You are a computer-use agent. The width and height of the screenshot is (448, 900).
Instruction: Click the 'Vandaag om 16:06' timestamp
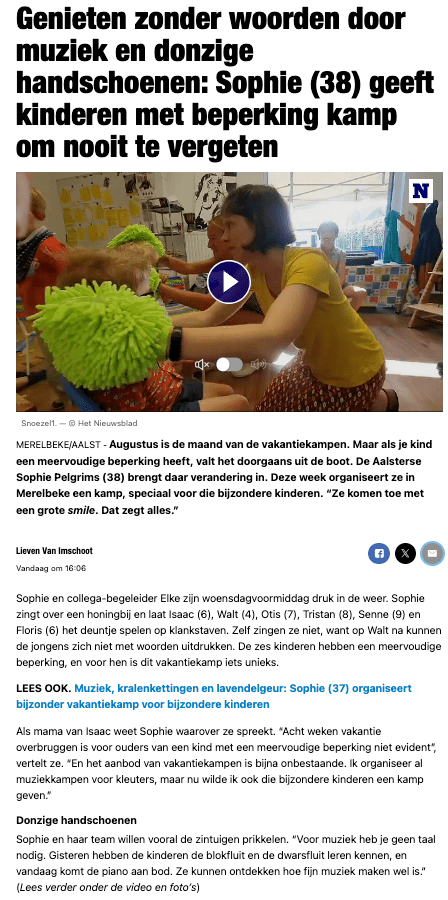tap(51, 568)
